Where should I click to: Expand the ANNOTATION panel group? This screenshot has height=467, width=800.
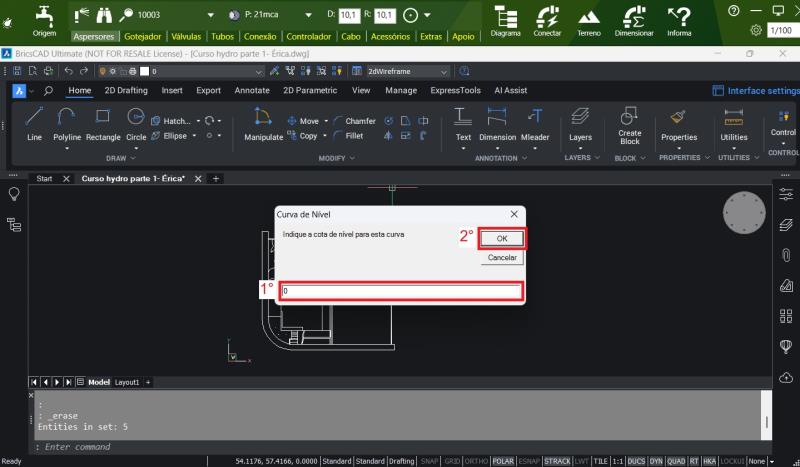pyautogui.click(x=501, y=158)
